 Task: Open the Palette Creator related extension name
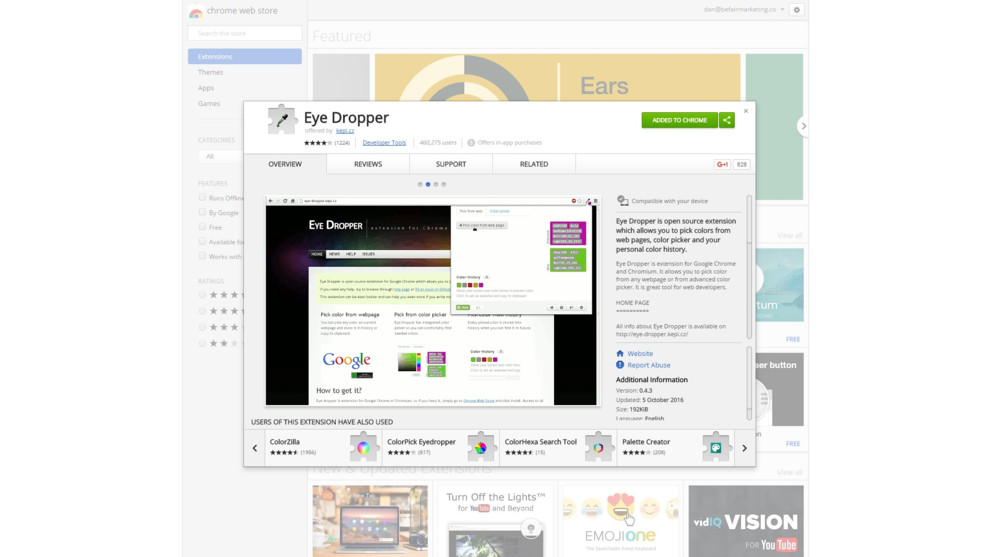(x=646, y=442)
